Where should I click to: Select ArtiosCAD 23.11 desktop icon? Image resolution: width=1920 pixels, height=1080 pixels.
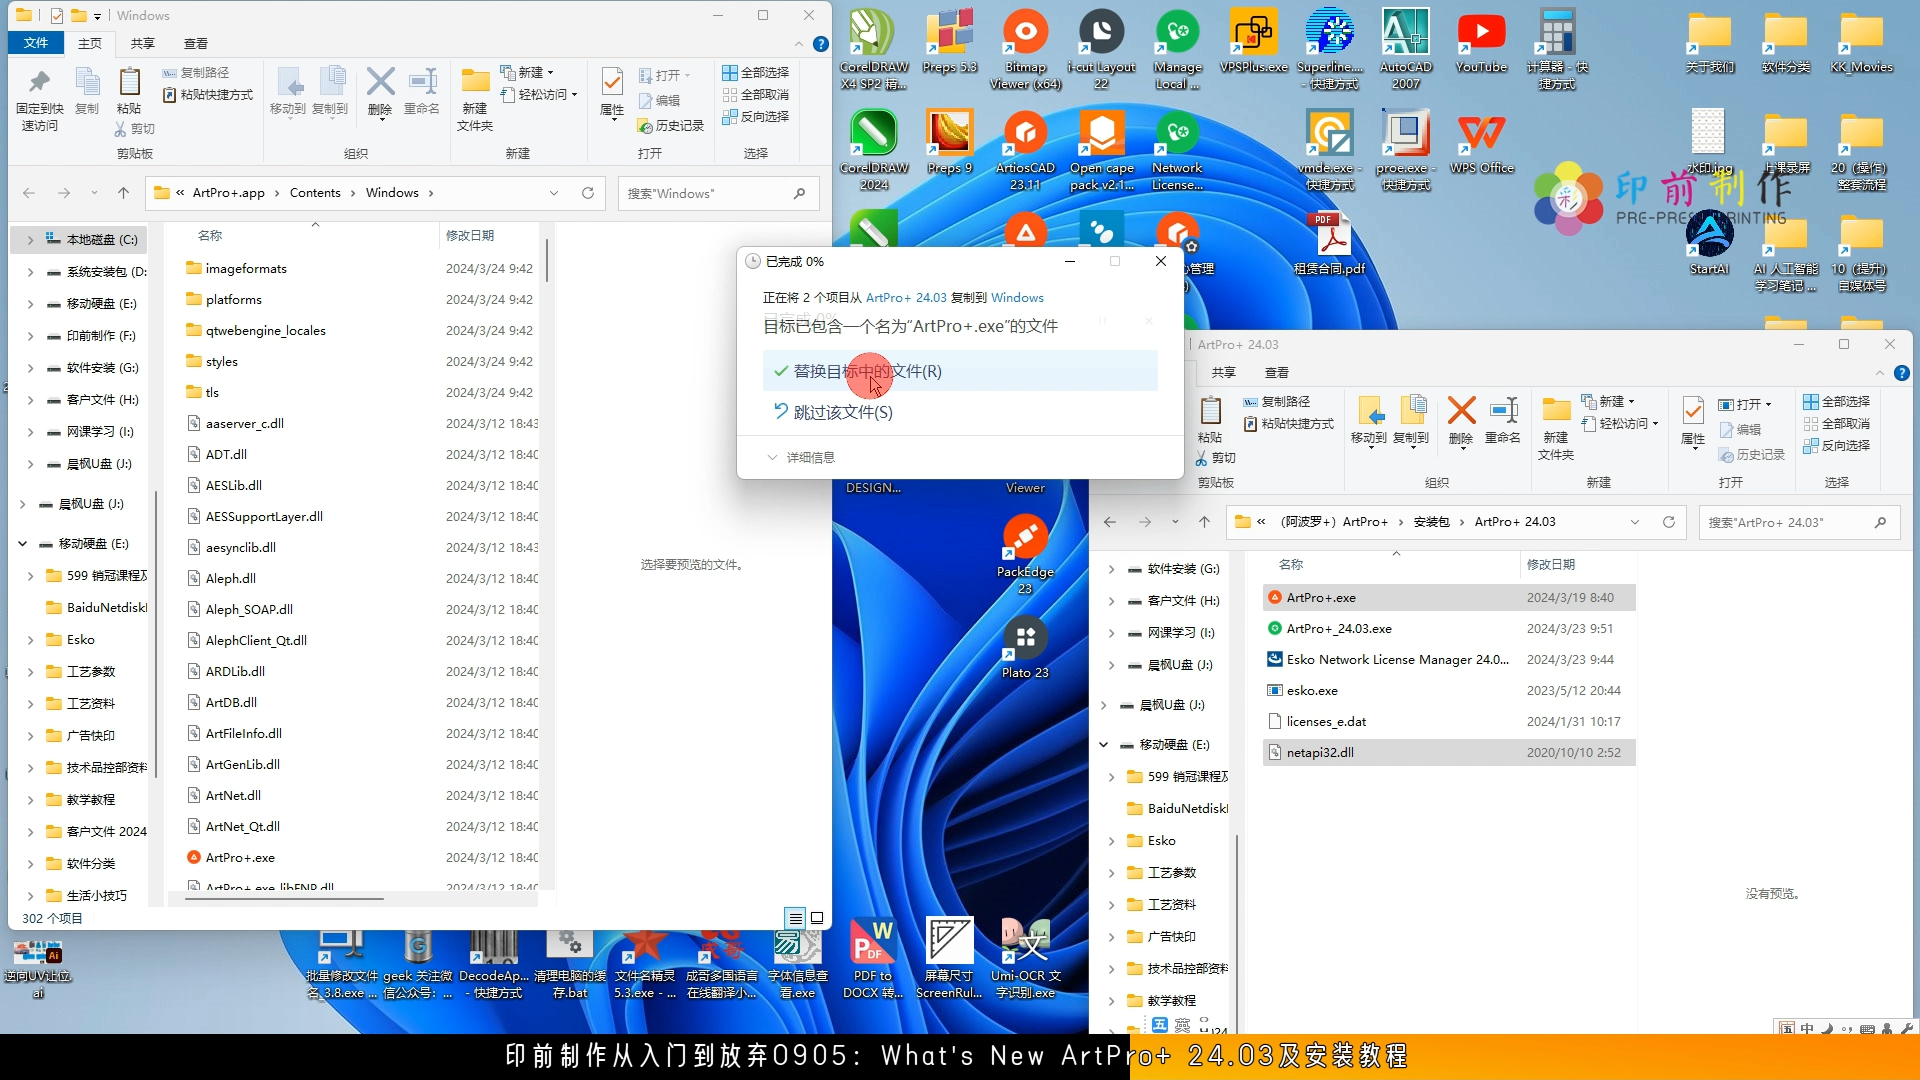pos(1025,151)
